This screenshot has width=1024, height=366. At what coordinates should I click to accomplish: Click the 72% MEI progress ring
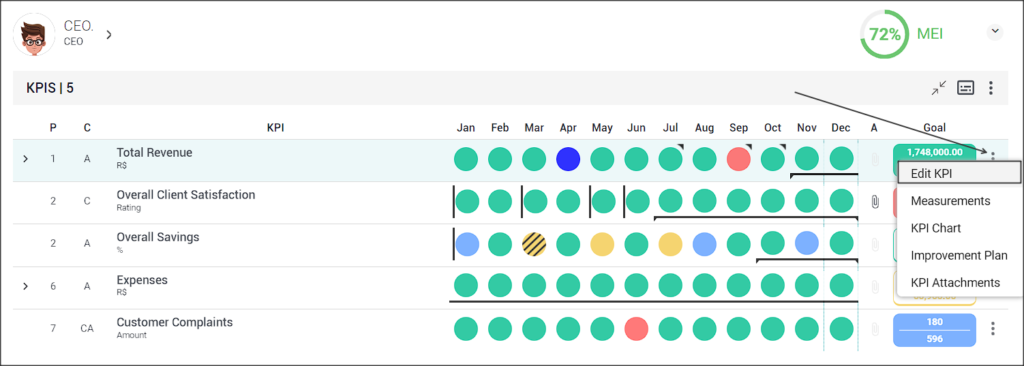coord(884,34)
